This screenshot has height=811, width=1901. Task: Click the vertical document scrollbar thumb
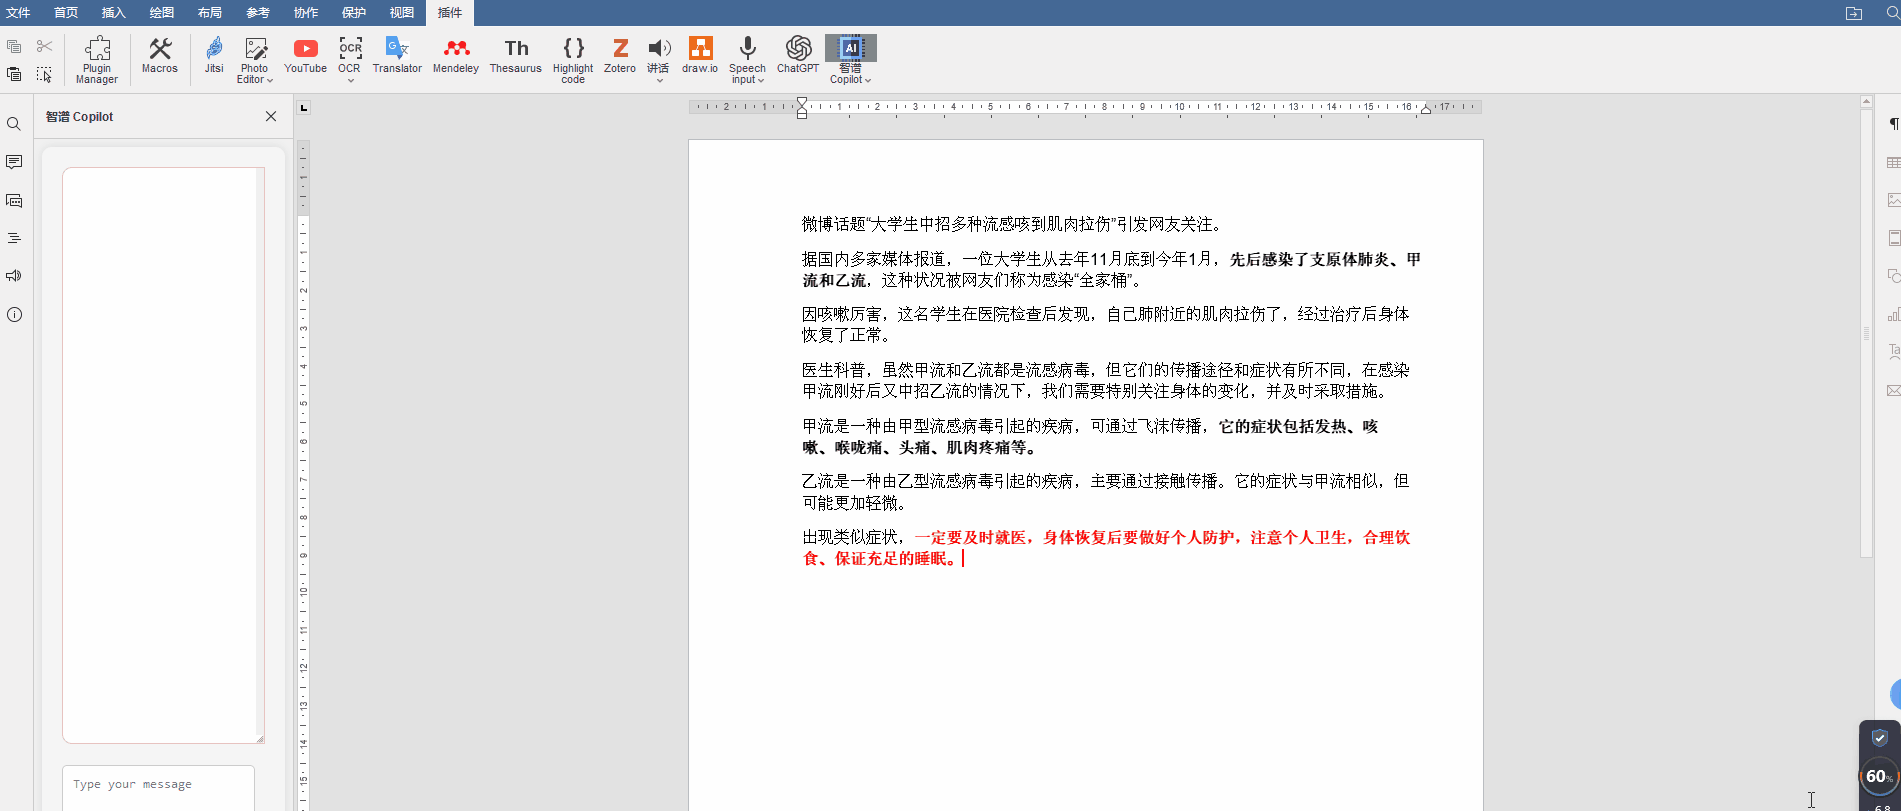click(1866, 333)
